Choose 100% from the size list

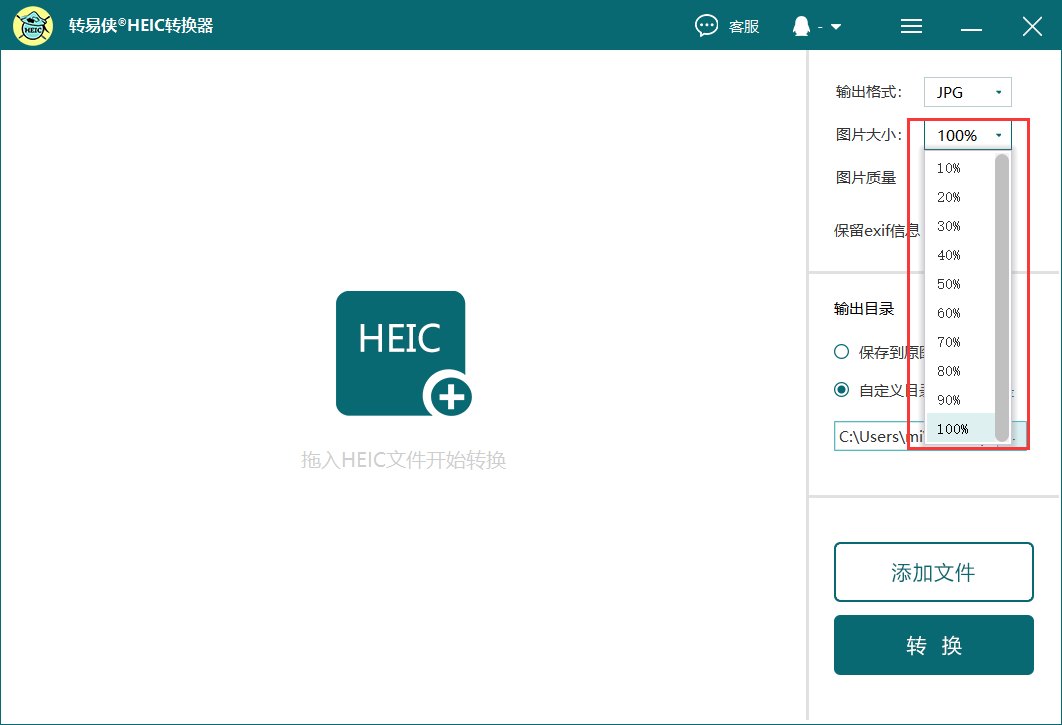960,429
